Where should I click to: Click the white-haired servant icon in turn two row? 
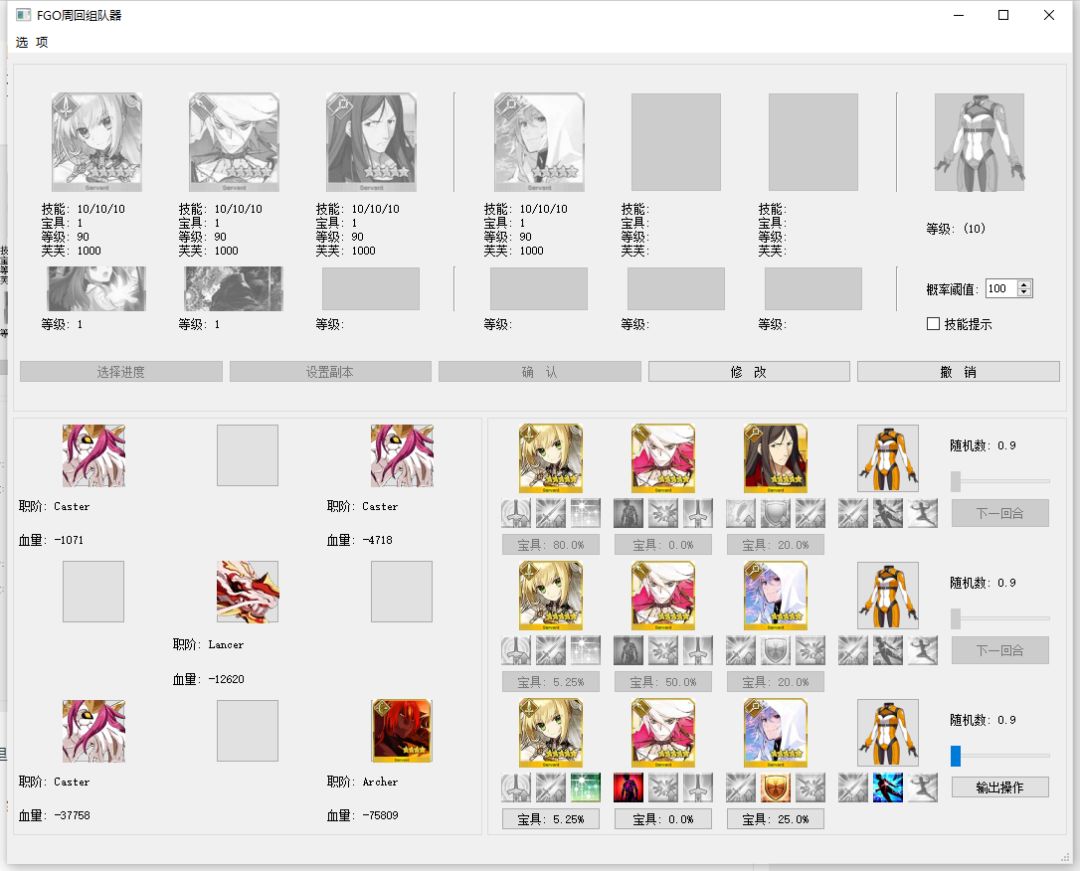click(663, 595)
